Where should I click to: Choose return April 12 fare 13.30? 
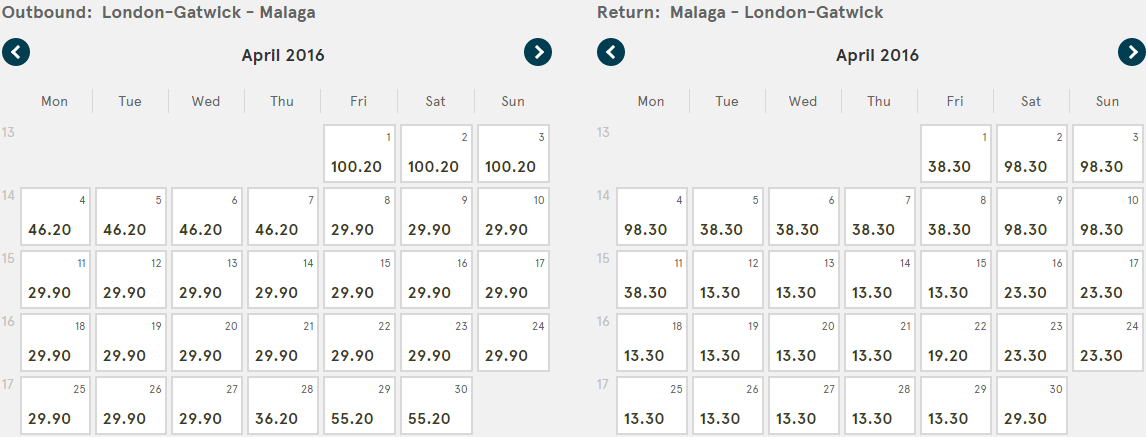(728, 280)
